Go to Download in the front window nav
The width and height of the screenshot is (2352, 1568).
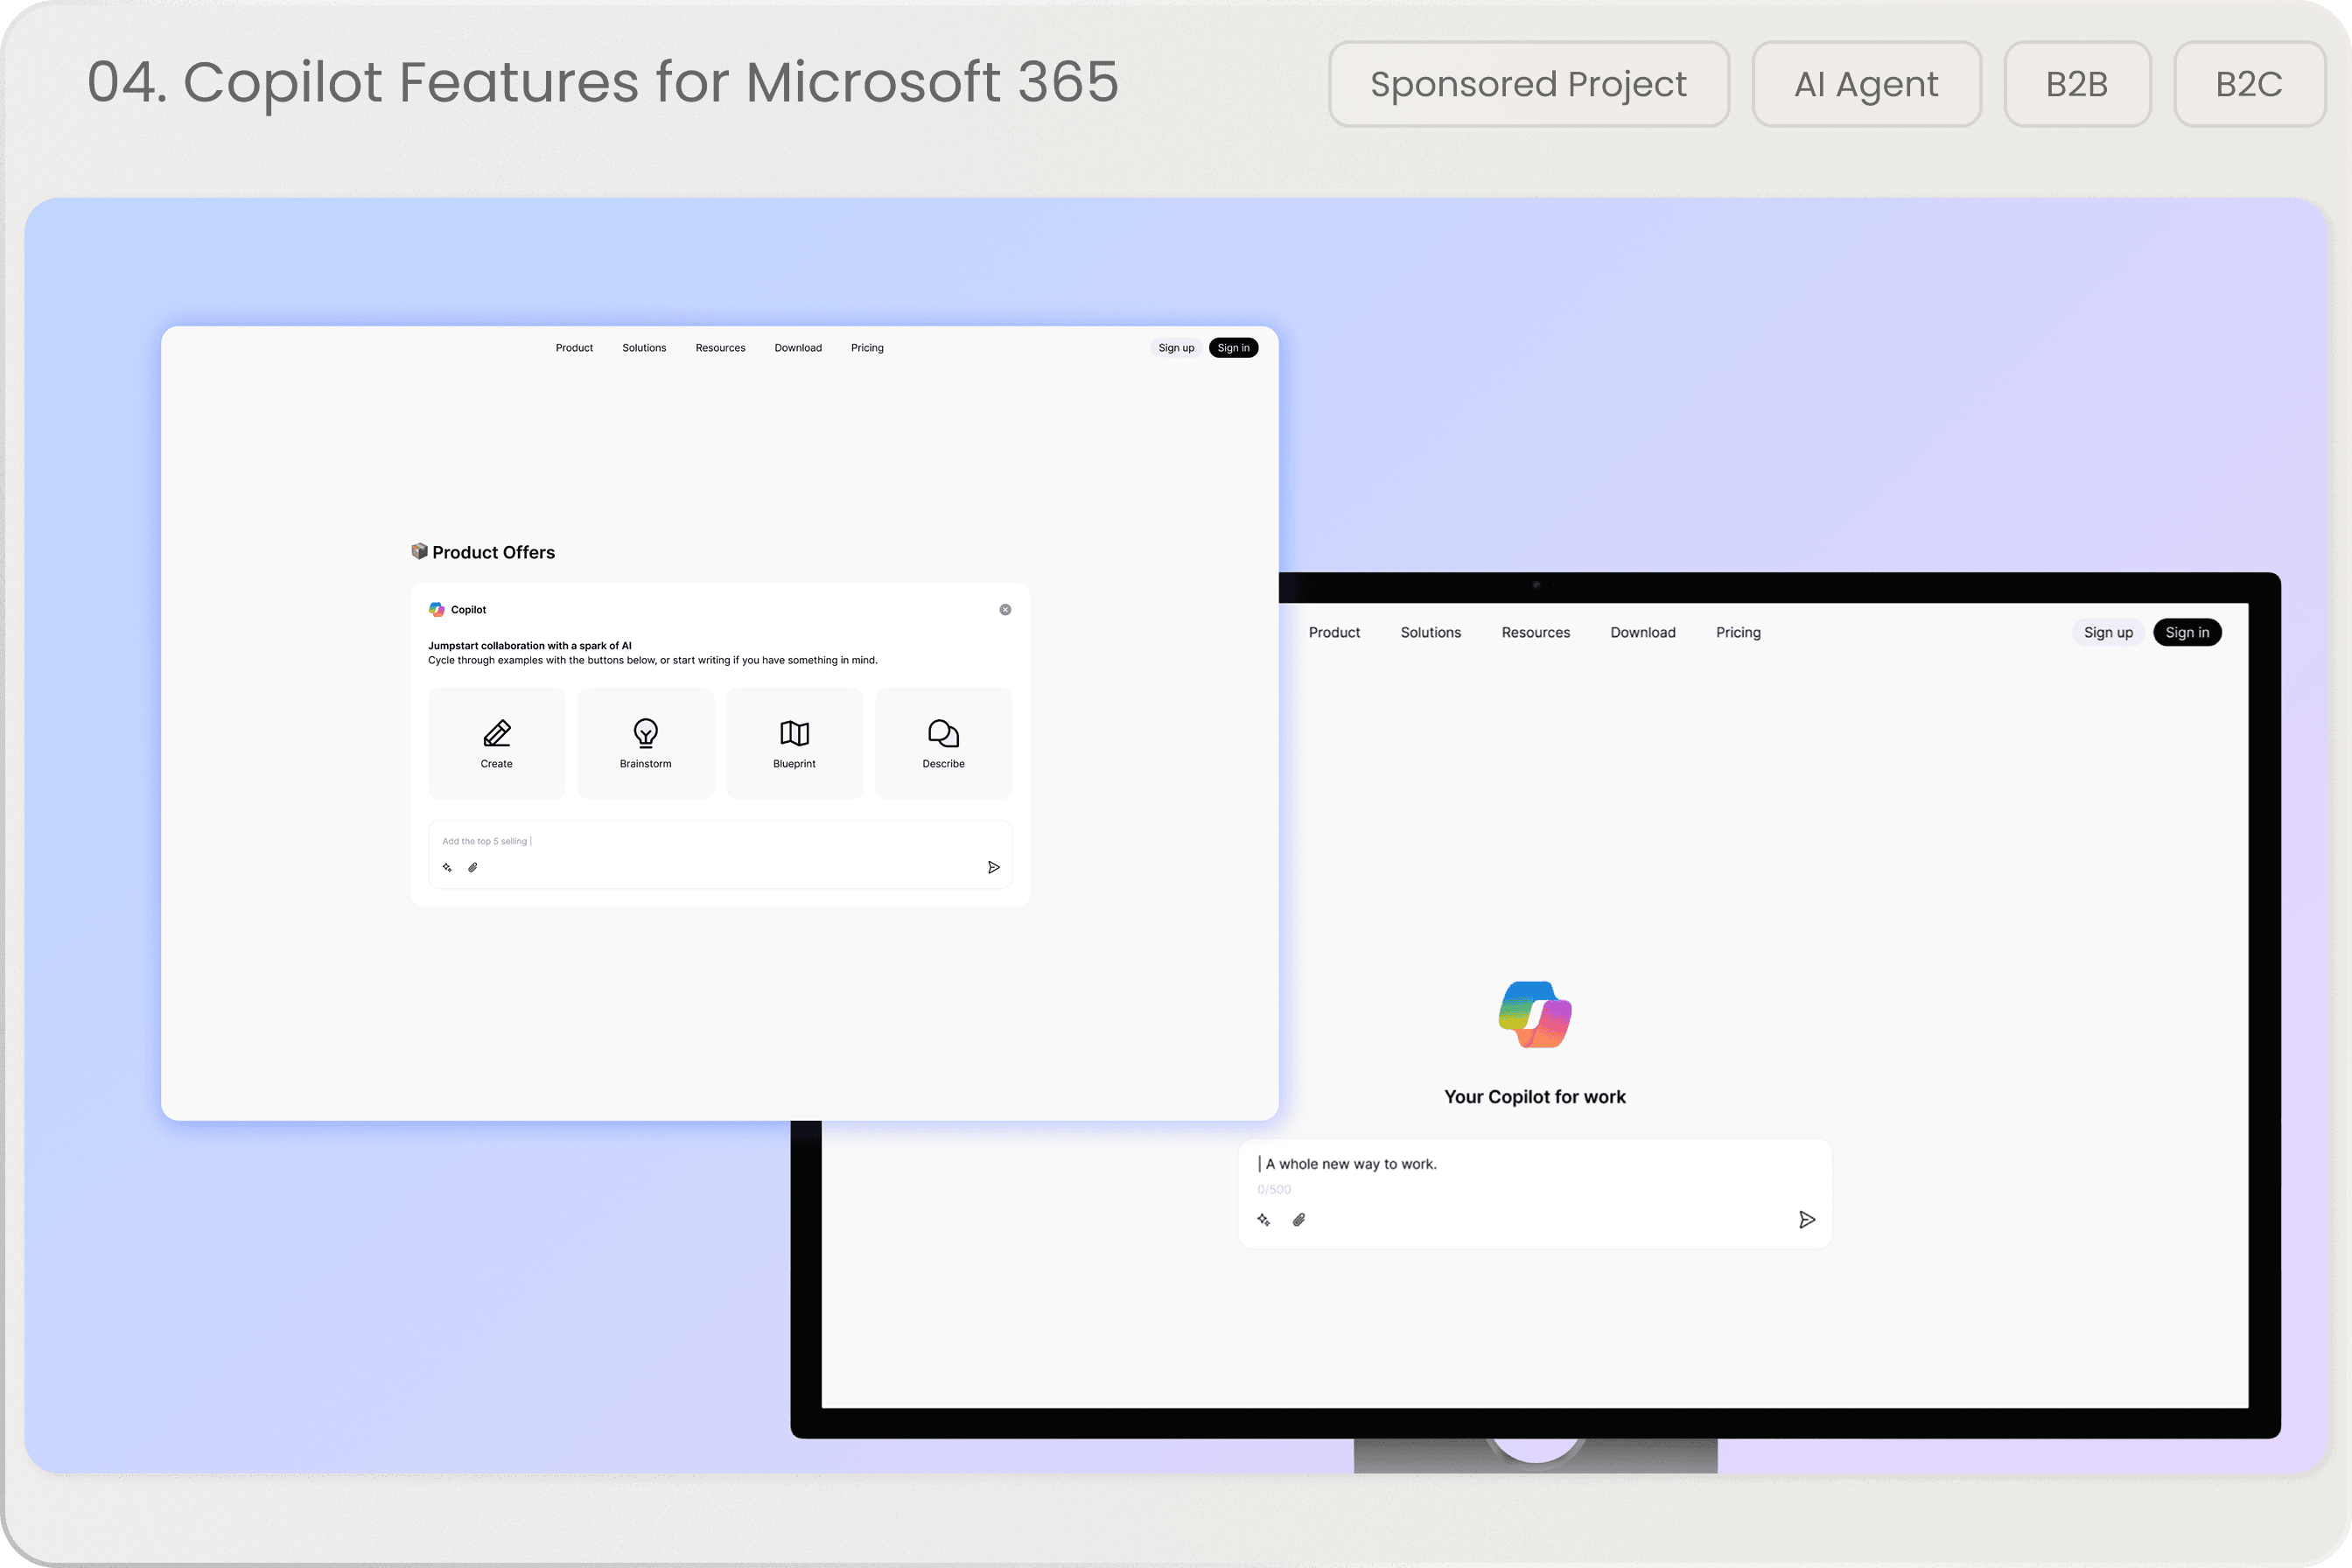[798, 348]
